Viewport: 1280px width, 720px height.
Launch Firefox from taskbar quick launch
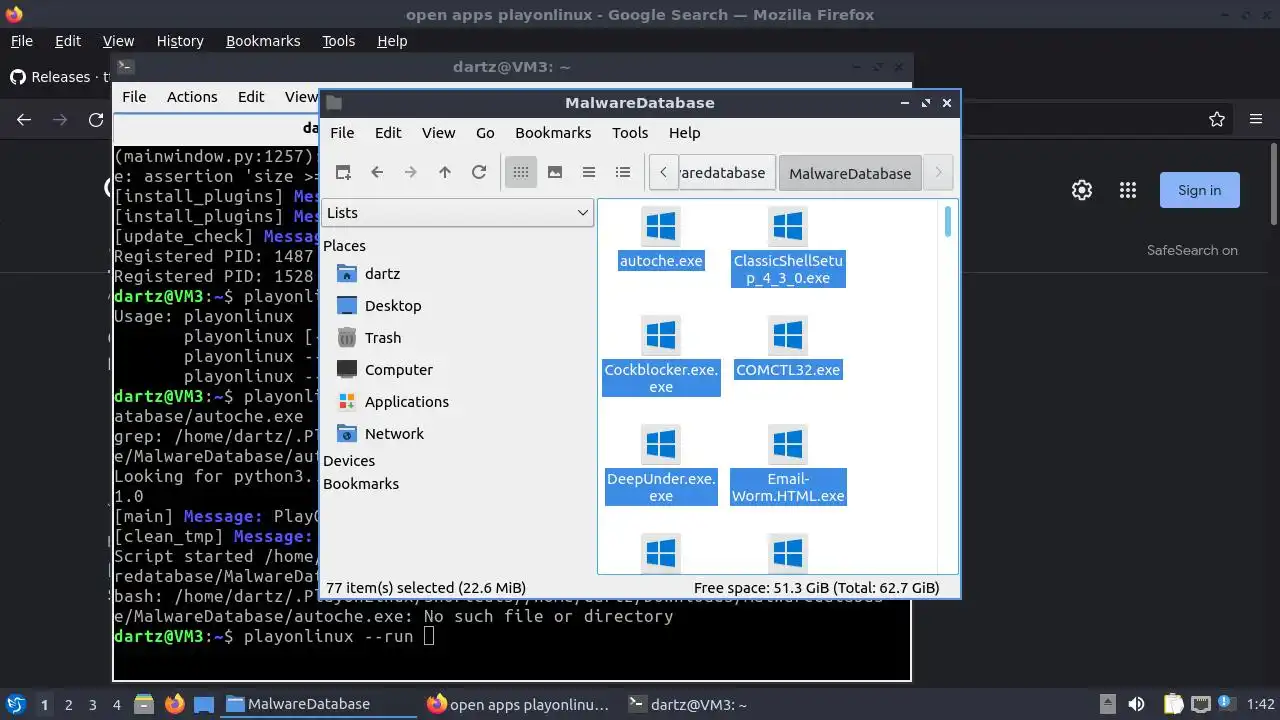174,704
